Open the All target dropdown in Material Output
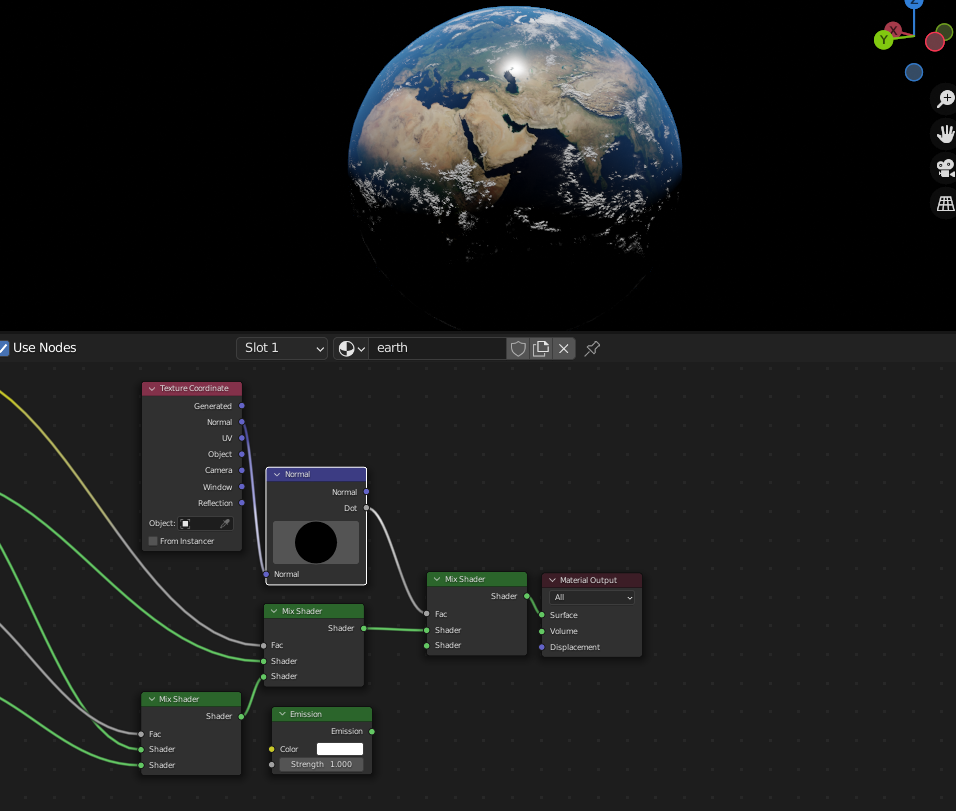Viewport: 956px width, 811px height. pos(591,598)
